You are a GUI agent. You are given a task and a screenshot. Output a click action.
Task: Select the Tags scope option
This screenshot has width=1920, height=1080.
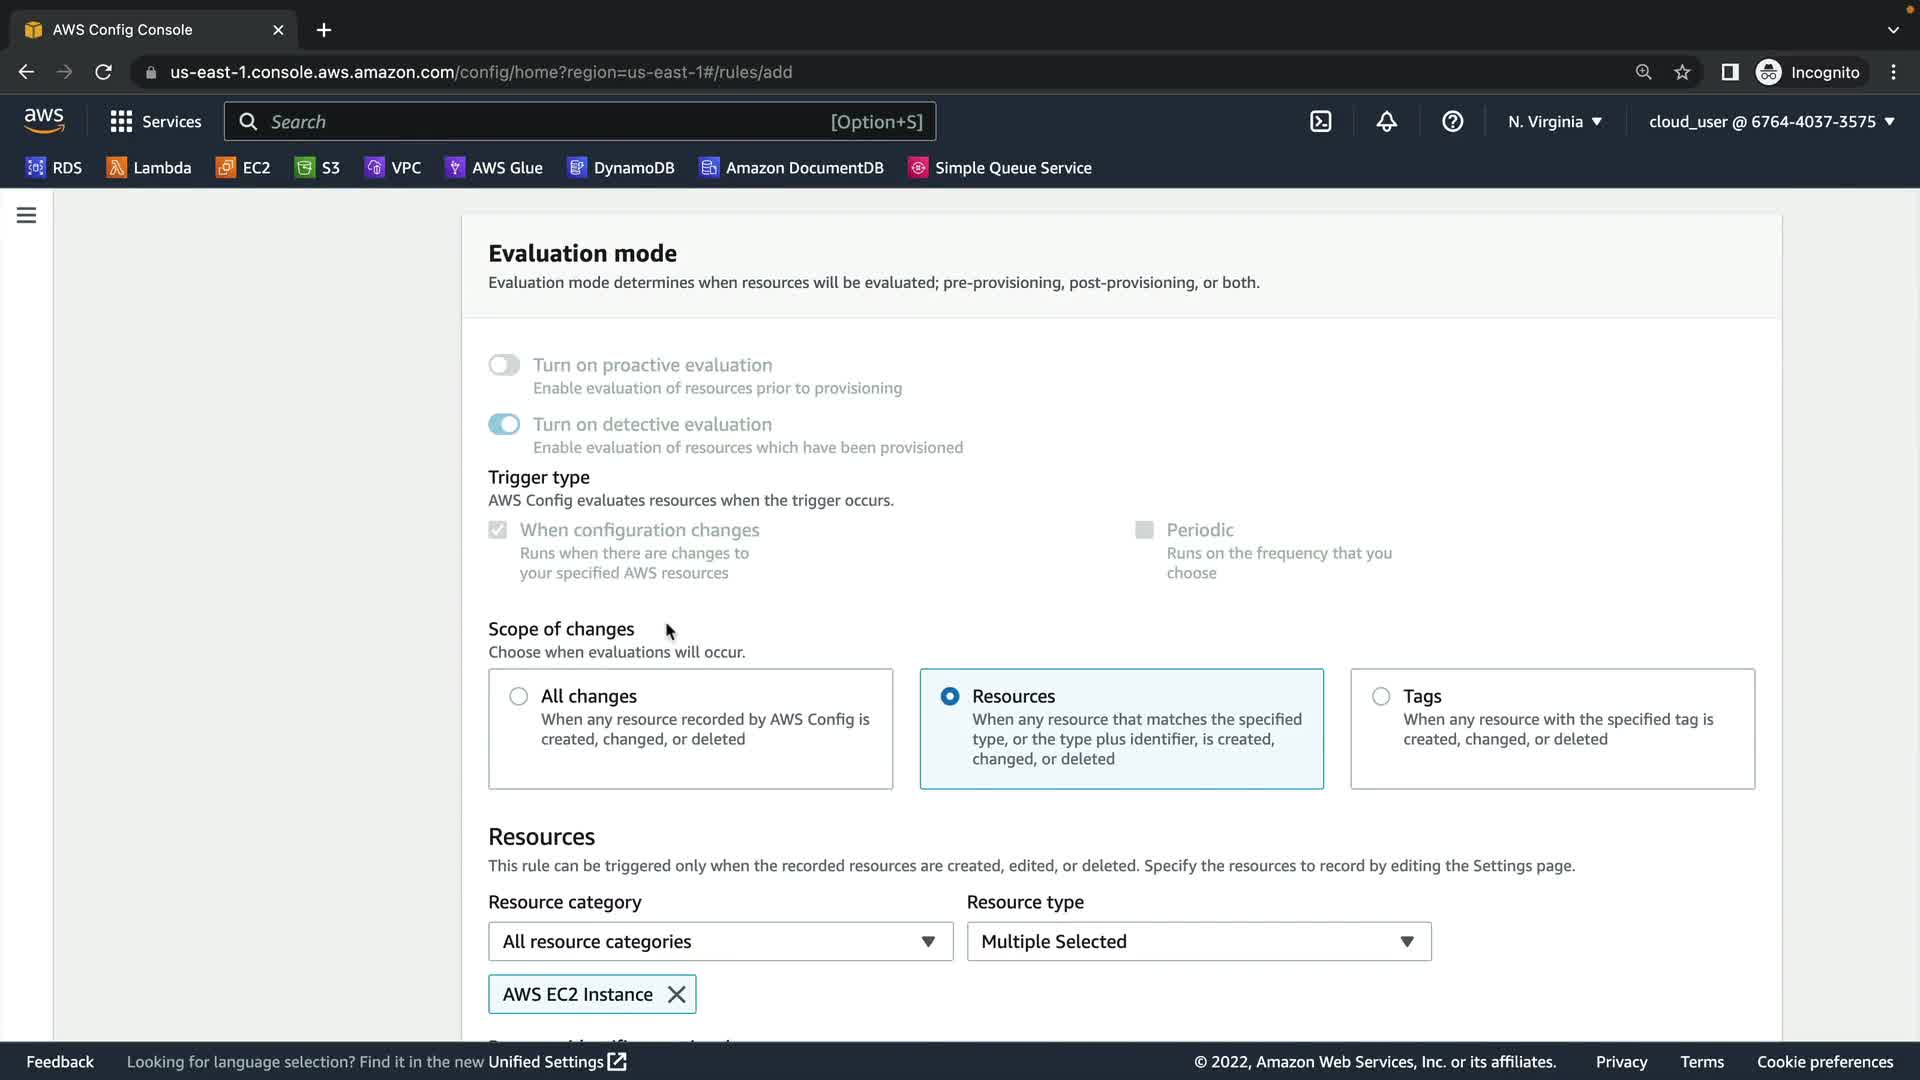point(1381,696)
